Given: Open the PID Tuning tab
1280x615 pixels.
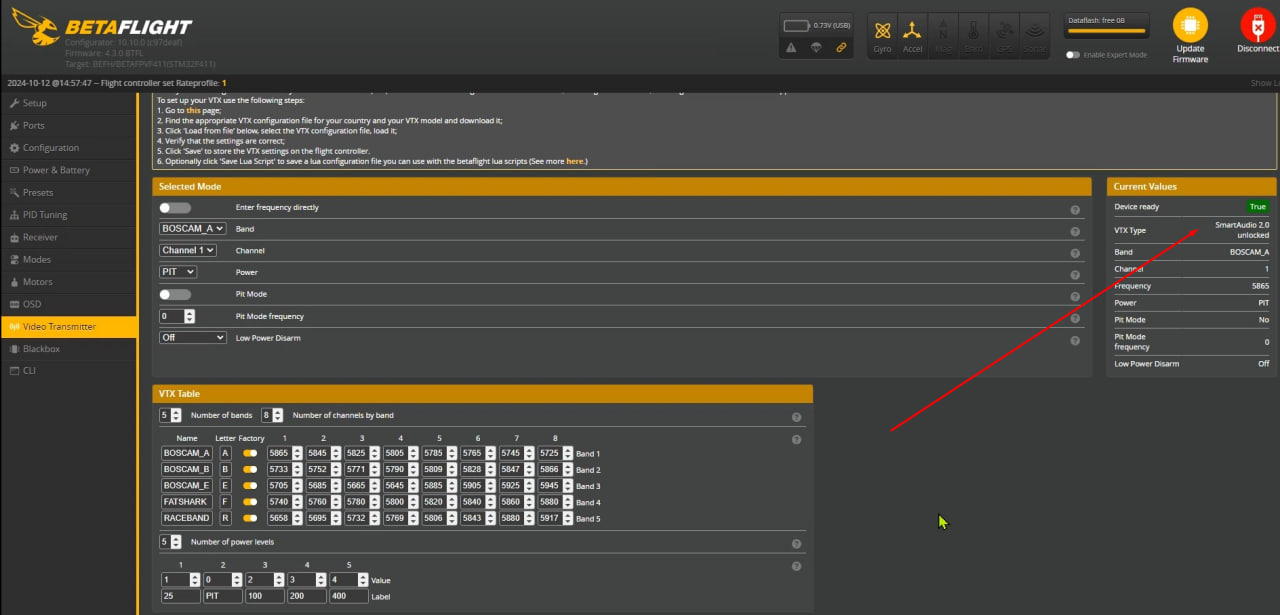Looking at the screenshot, I should (x=45, y=215).
